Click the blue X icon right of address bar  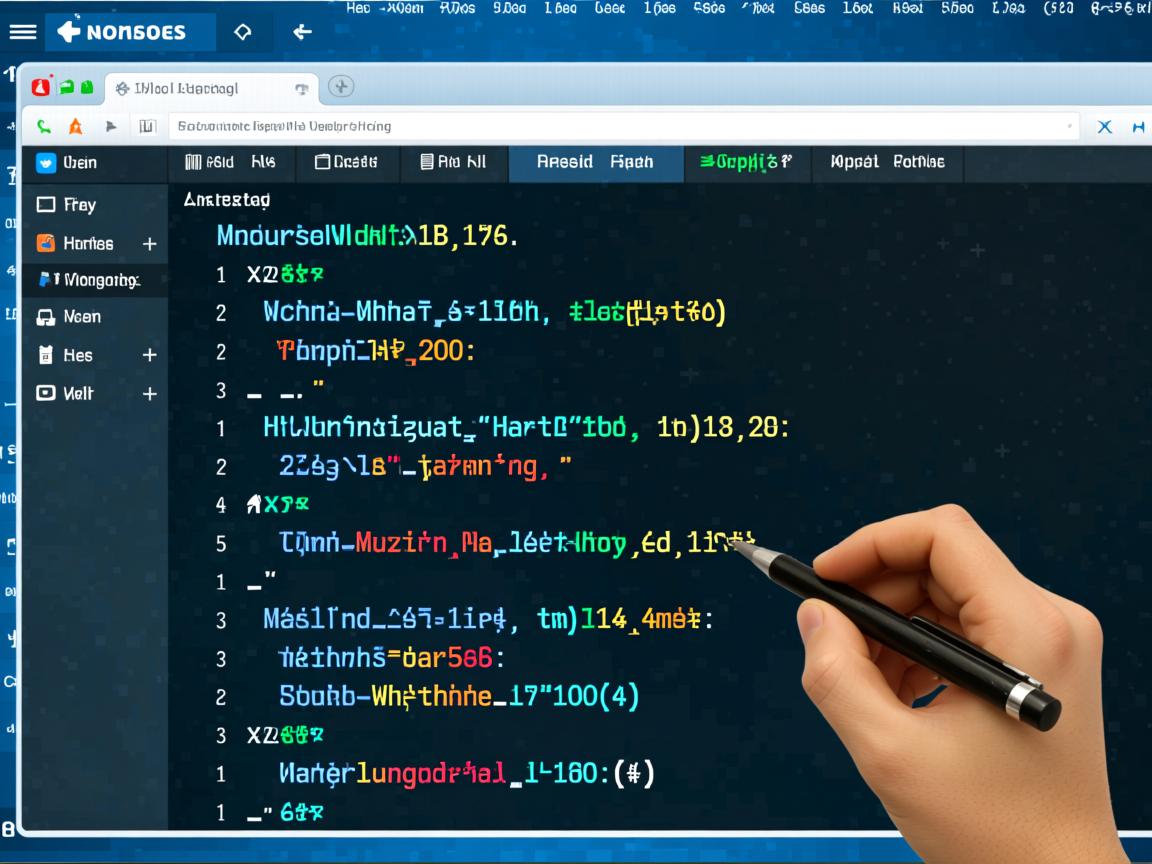coord(1105,126)
